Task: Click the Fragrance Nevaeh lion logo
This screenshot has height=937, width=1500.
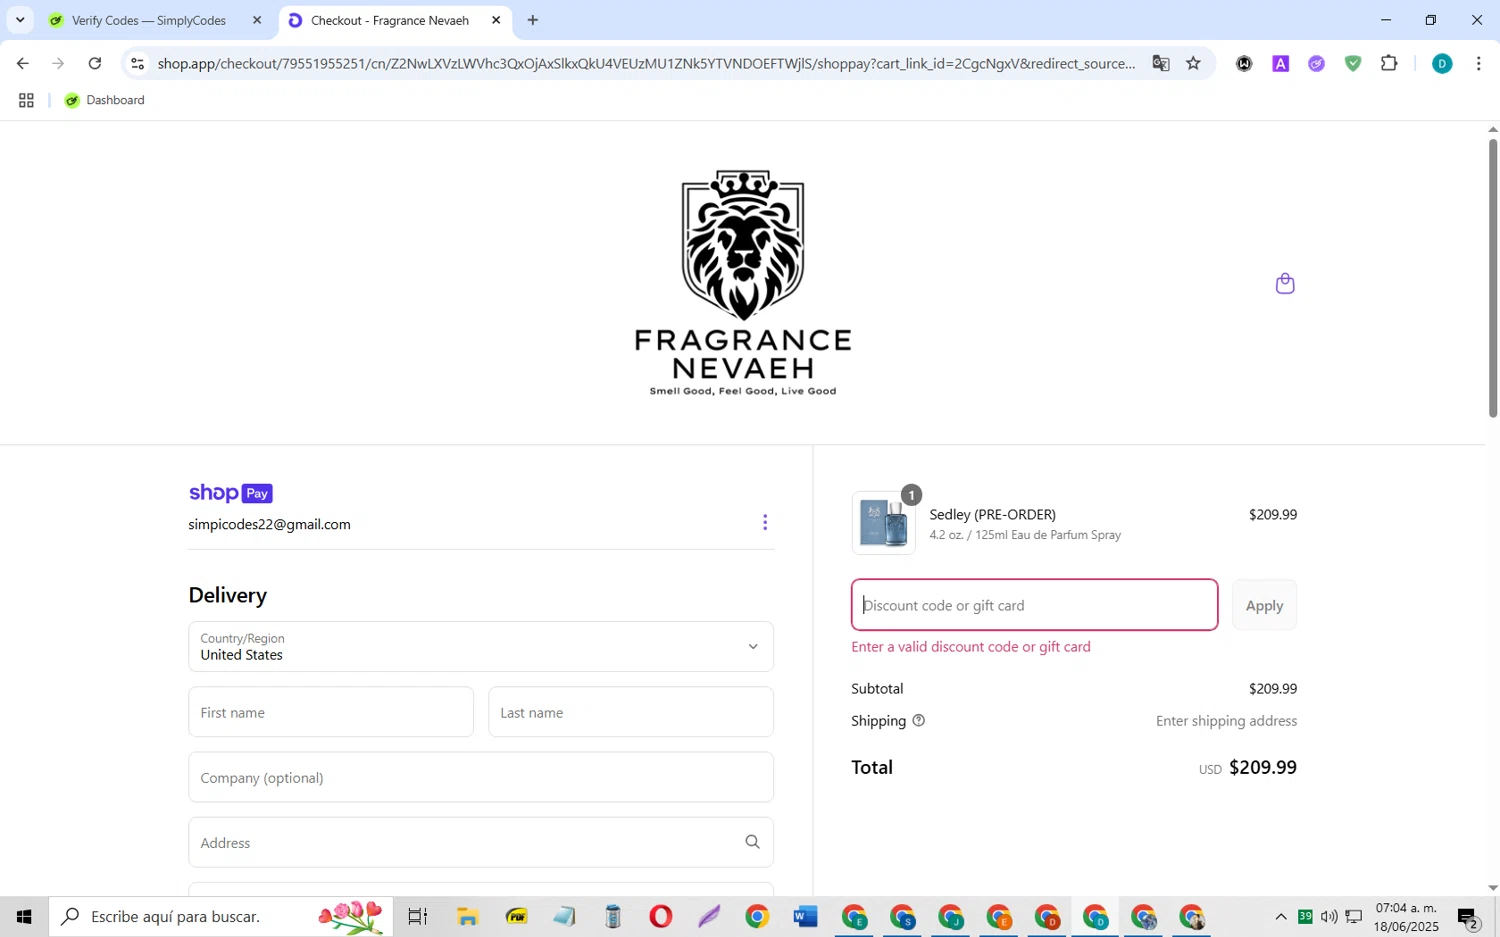Action: pyautogui.click(x=743, y=283)
